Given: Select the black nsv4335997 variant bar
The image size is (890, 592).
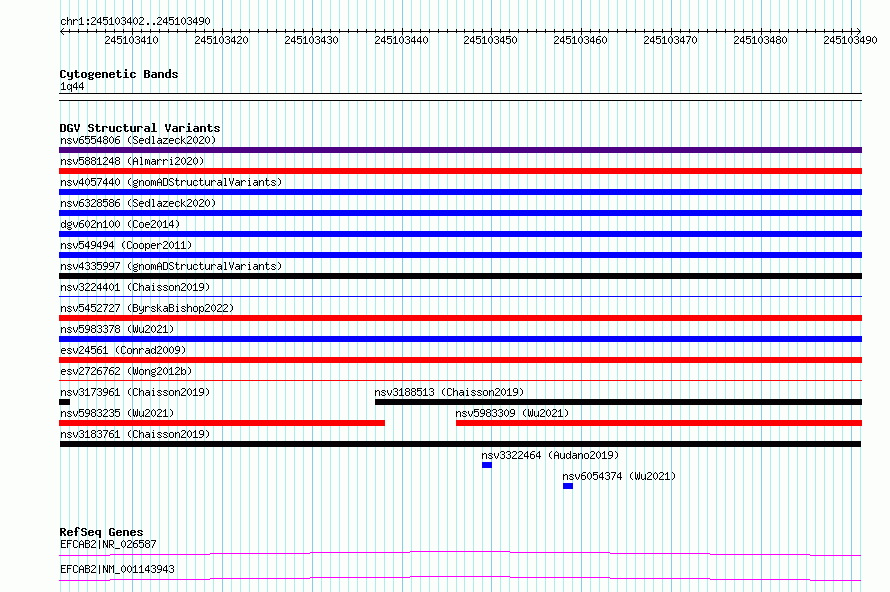Looking at the screenshot, I should tap(460, 276).
